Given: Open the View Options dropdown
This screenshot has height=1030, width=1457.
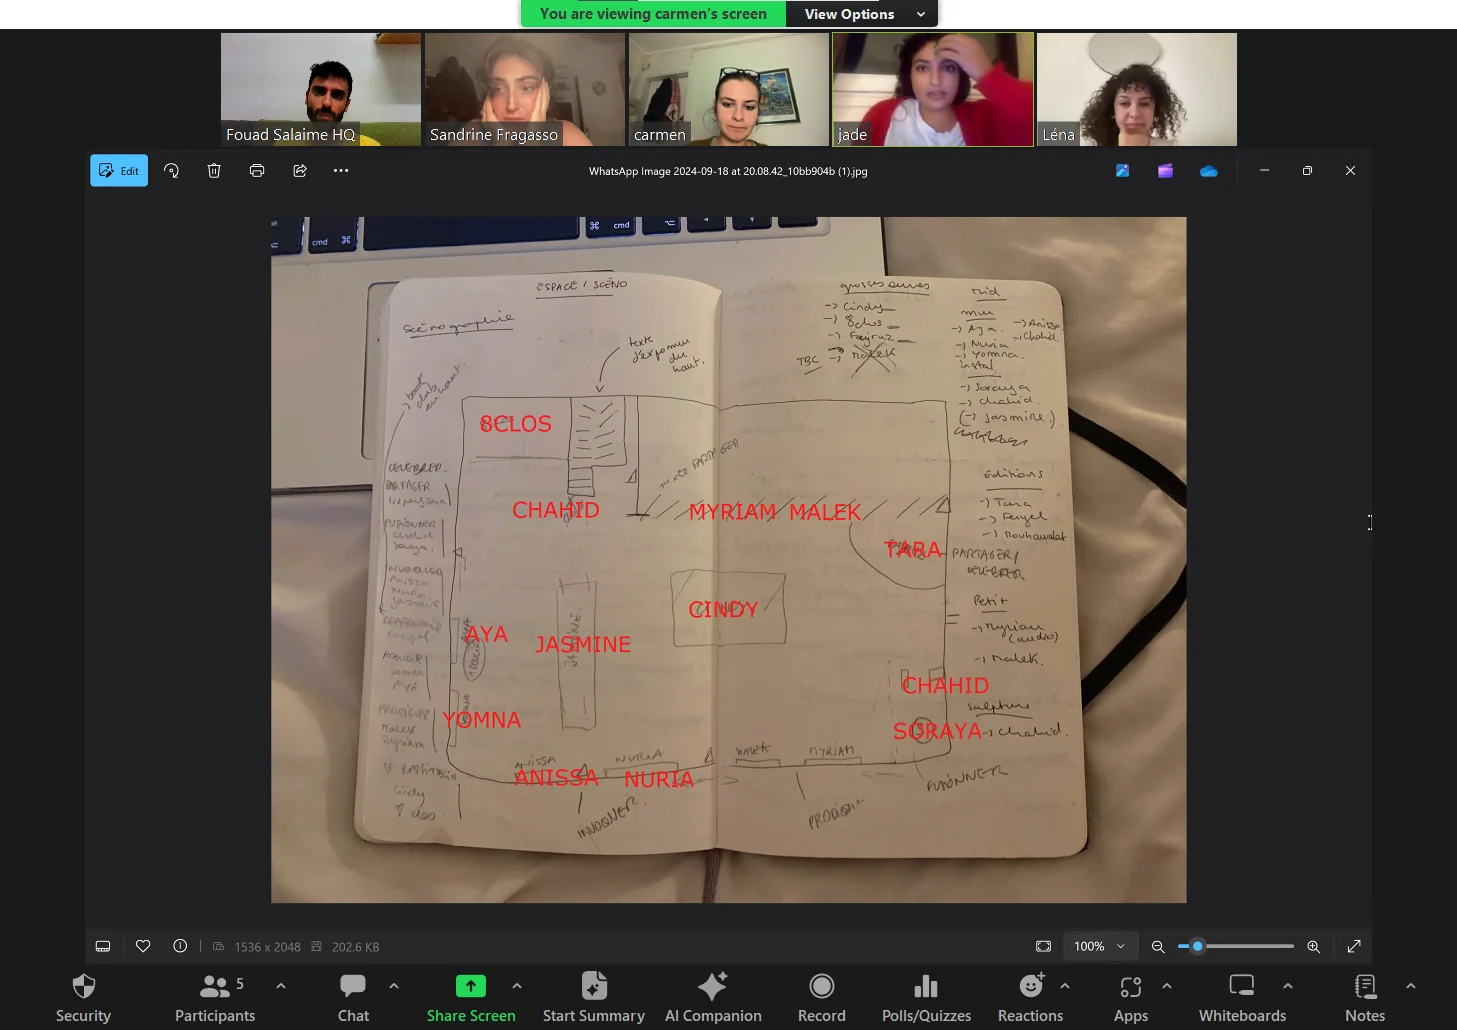Looking at the screenshot, I should click(862, 14).
